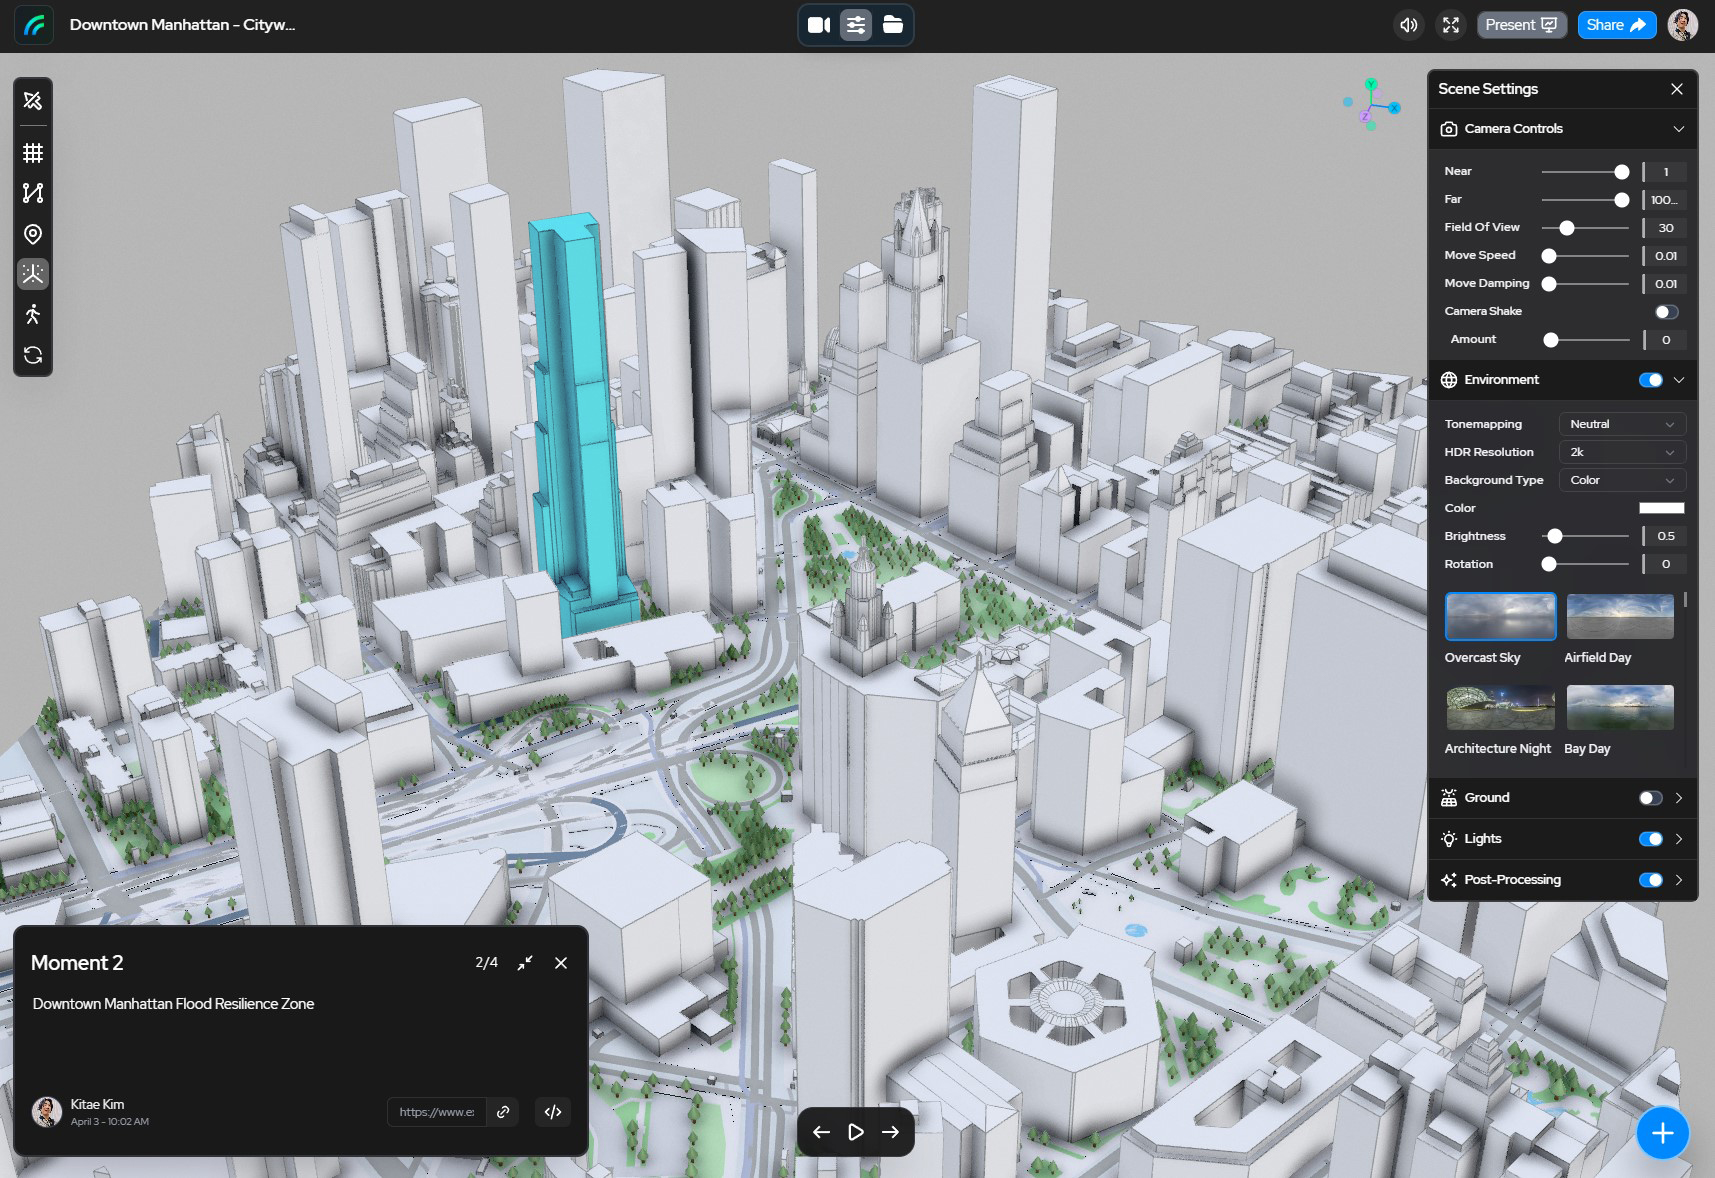
Task: Open the Background Type dropdown
Action: tap(1621, 480)
